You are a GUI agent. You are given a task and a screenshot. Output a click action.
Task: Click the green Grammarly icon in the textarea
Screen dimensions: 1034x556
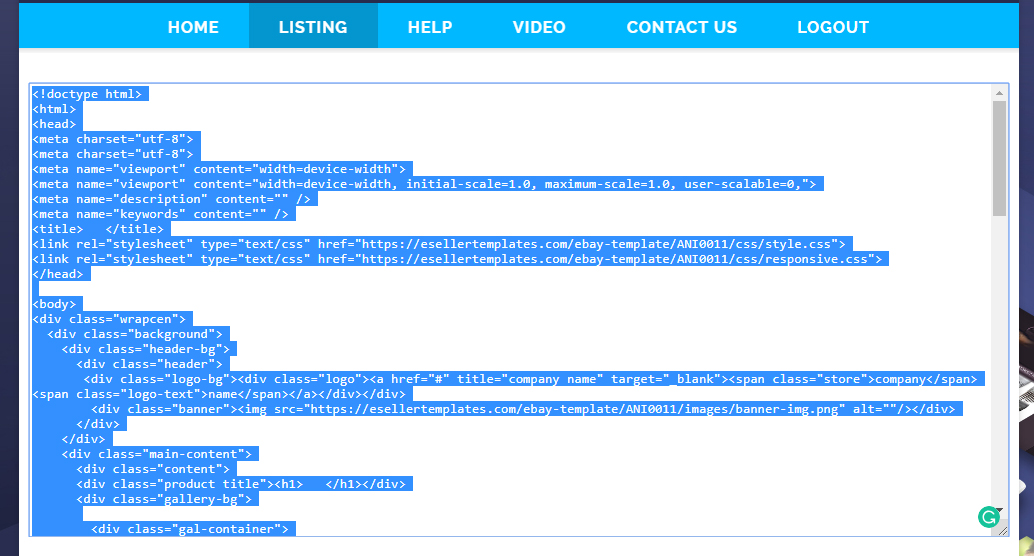[988, 517]
